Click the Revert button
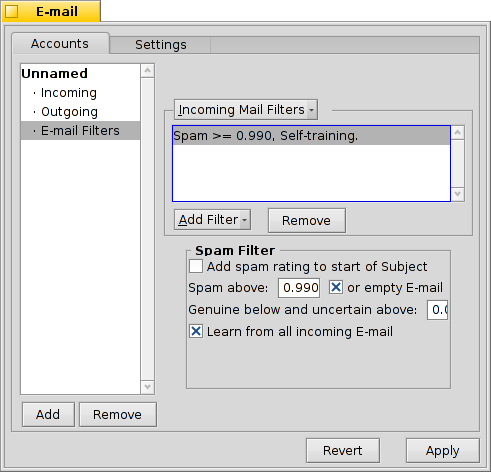Screen dimensions: 491x472 343,451
